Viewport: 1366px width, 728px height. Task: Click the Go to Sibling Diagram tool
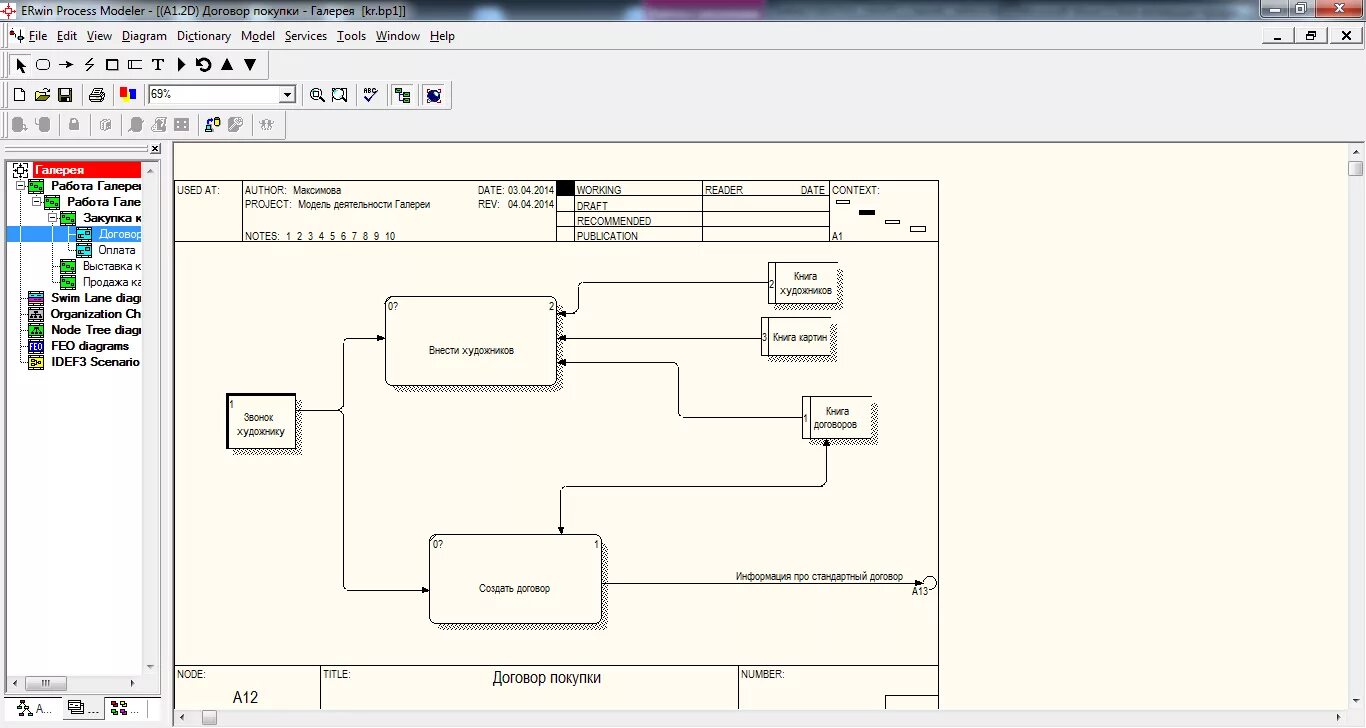204,65
